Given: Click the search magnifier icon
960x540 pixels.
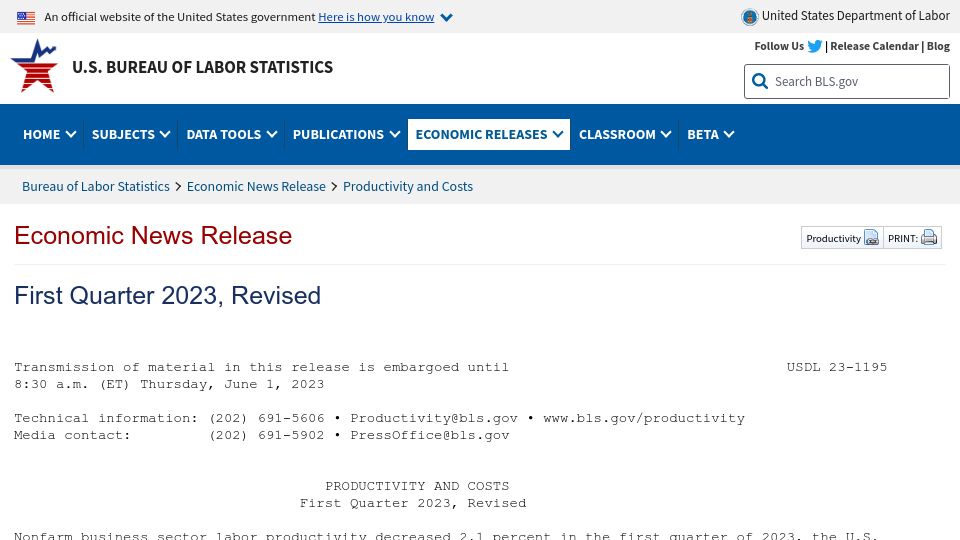Looking at the screenshot, I should [x=760, y=81].
